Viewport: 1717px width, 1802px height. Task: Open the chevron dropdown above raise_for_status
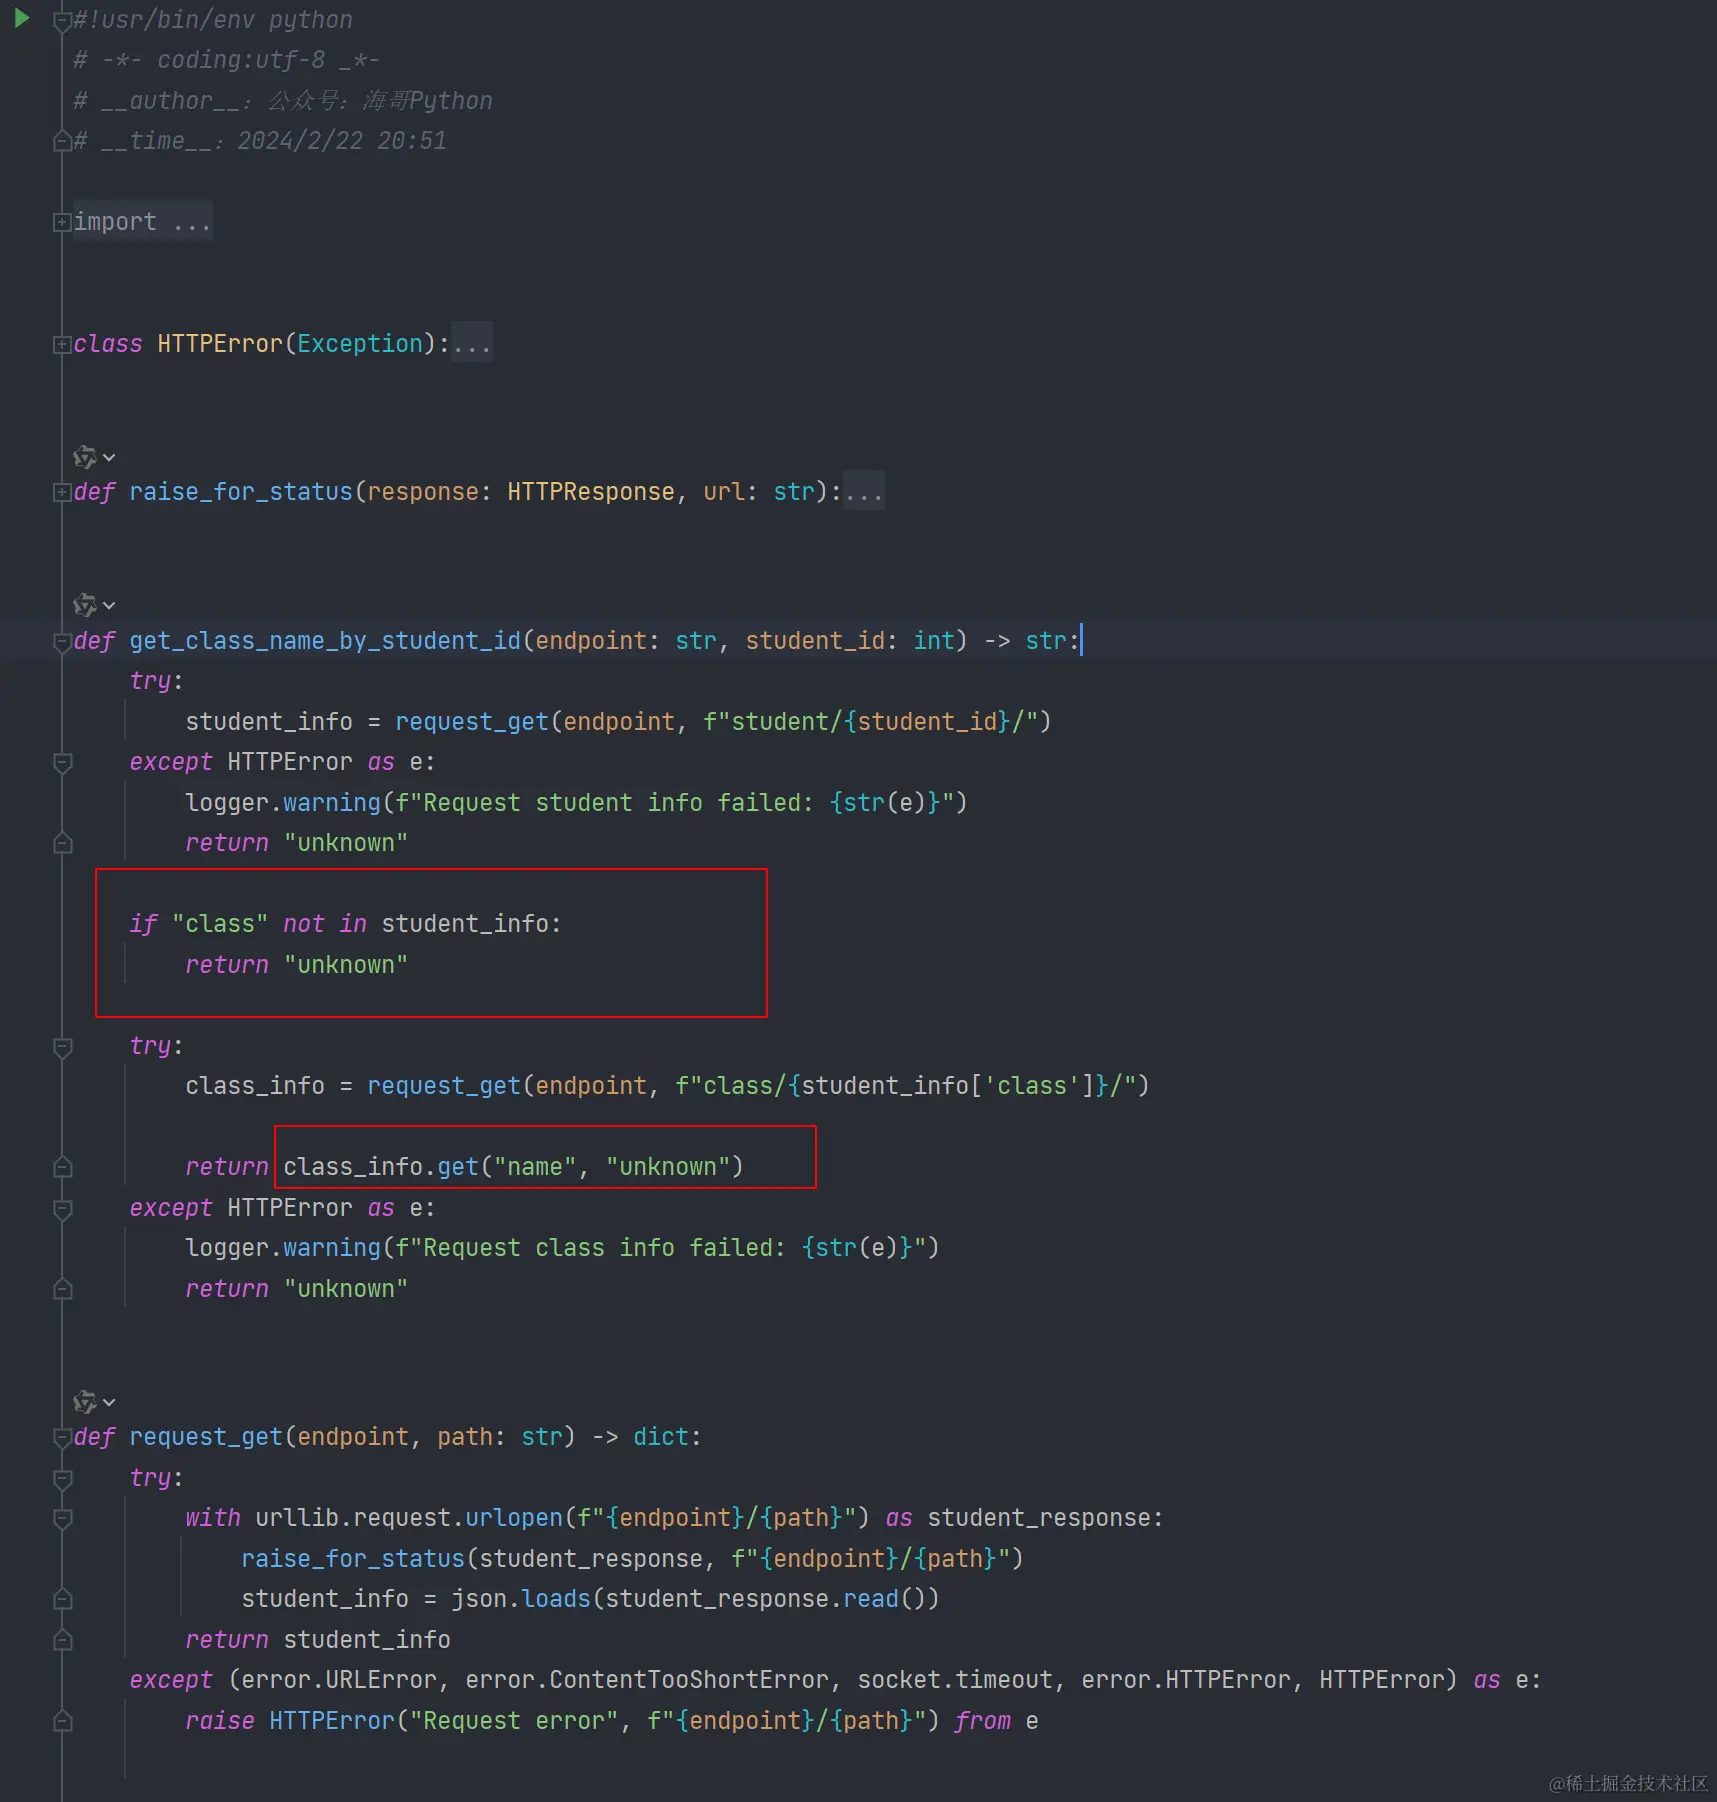109,458
